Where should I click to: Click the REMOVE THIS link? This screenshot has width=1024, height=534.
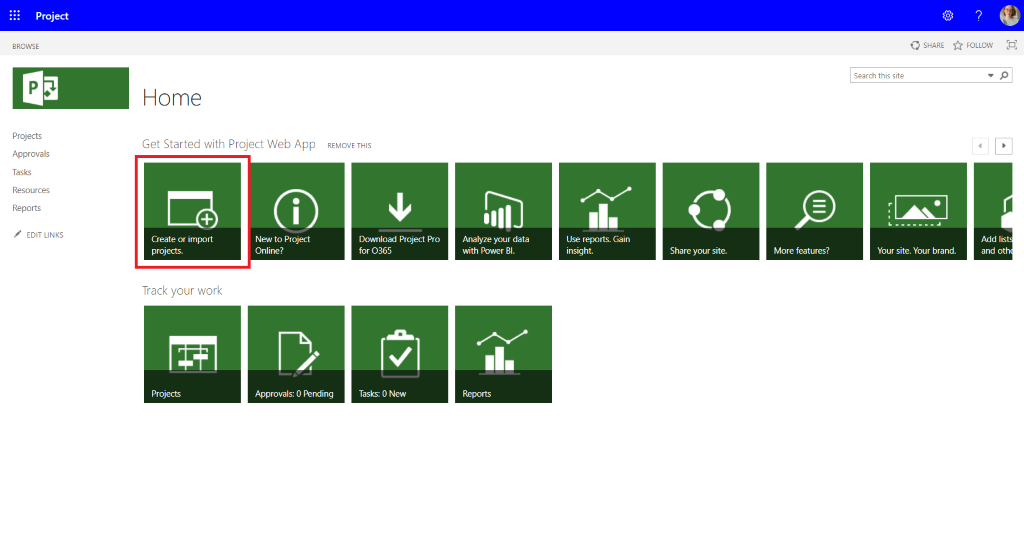coord(349,146)
